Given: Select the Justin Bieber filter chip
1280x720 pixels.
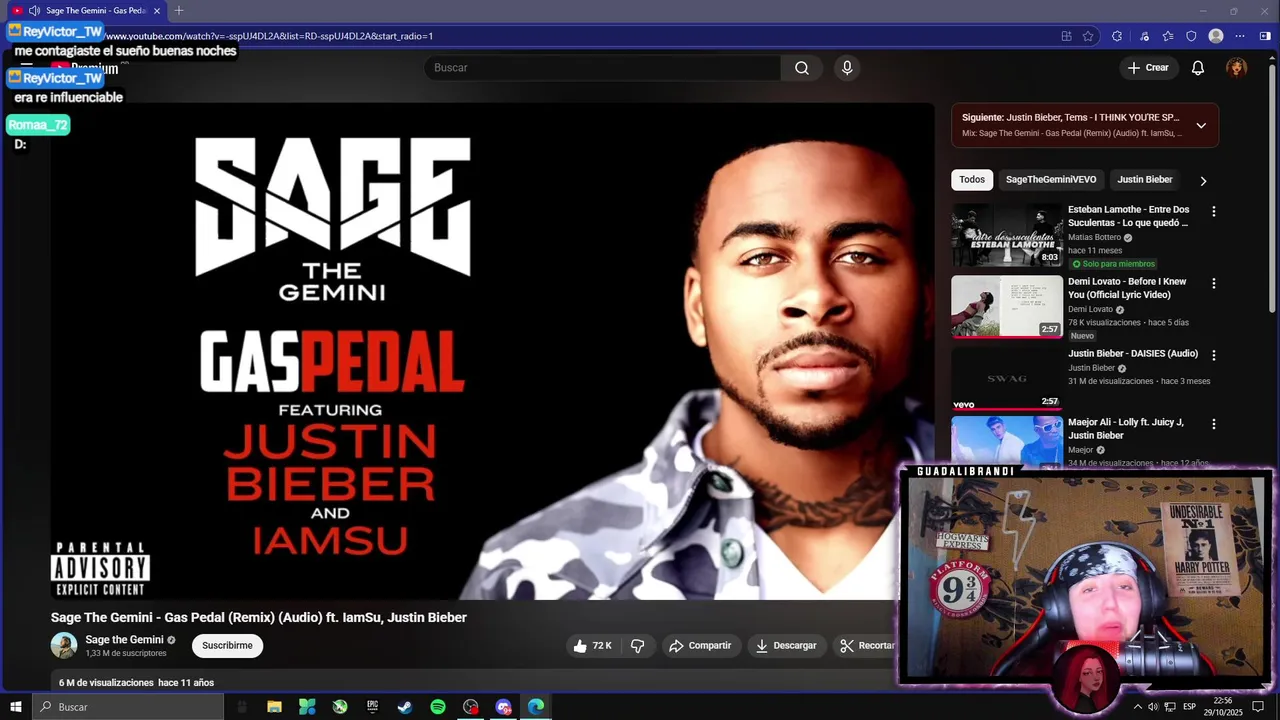Looking at the screenshot, I should pyautogui.click(x=1145, y=180).
